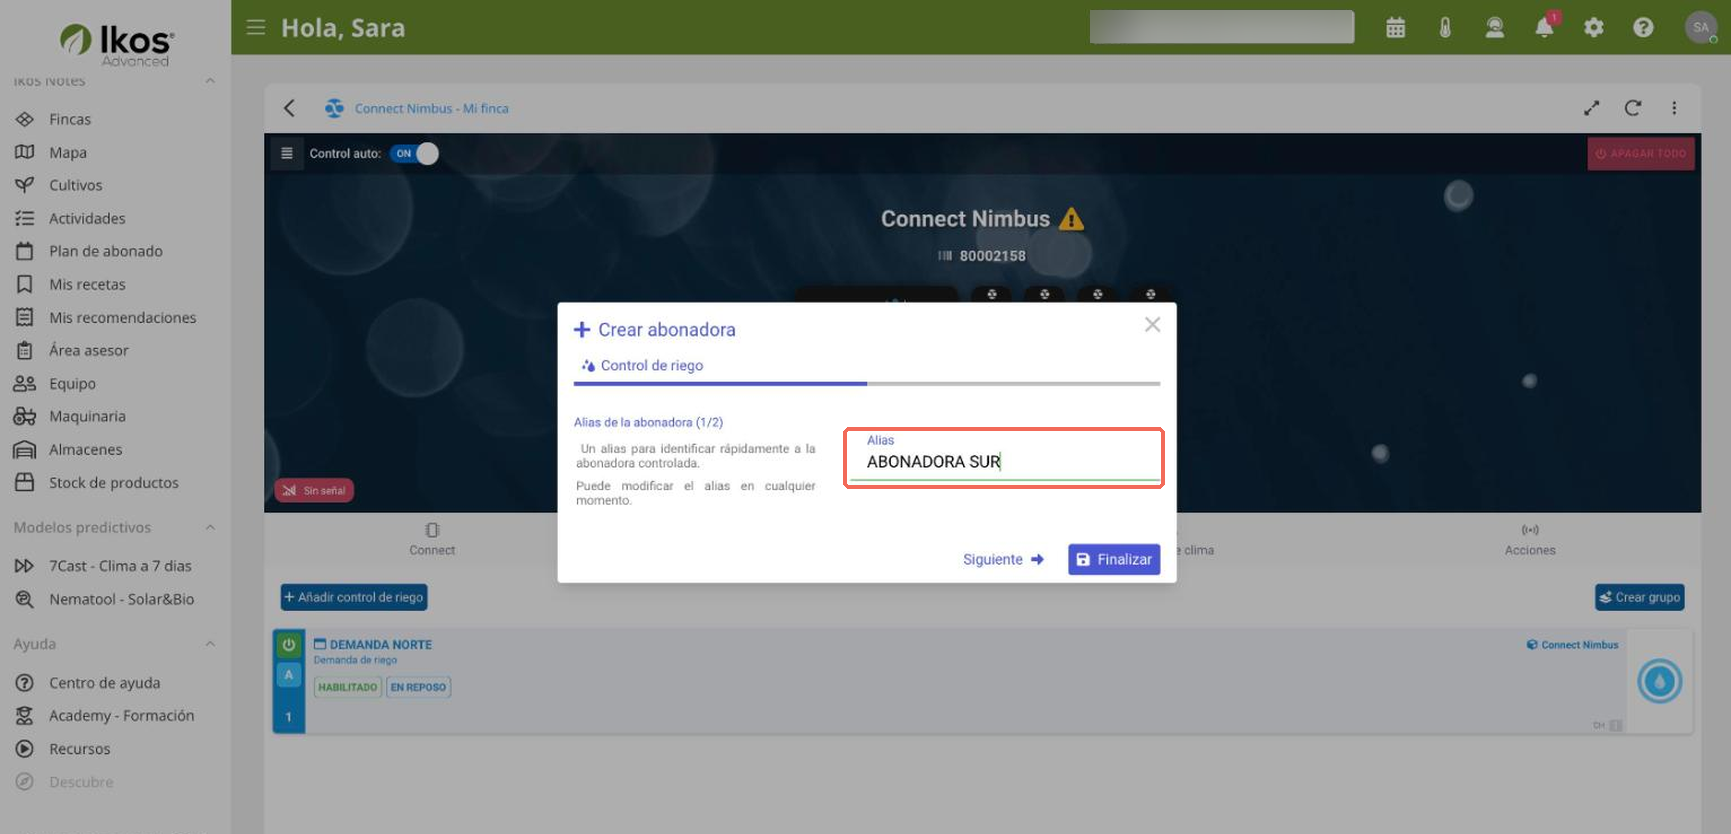This screenshot has width=1731, height=834.
Task: Go back with the left arrow
Action: pos(289,108)
